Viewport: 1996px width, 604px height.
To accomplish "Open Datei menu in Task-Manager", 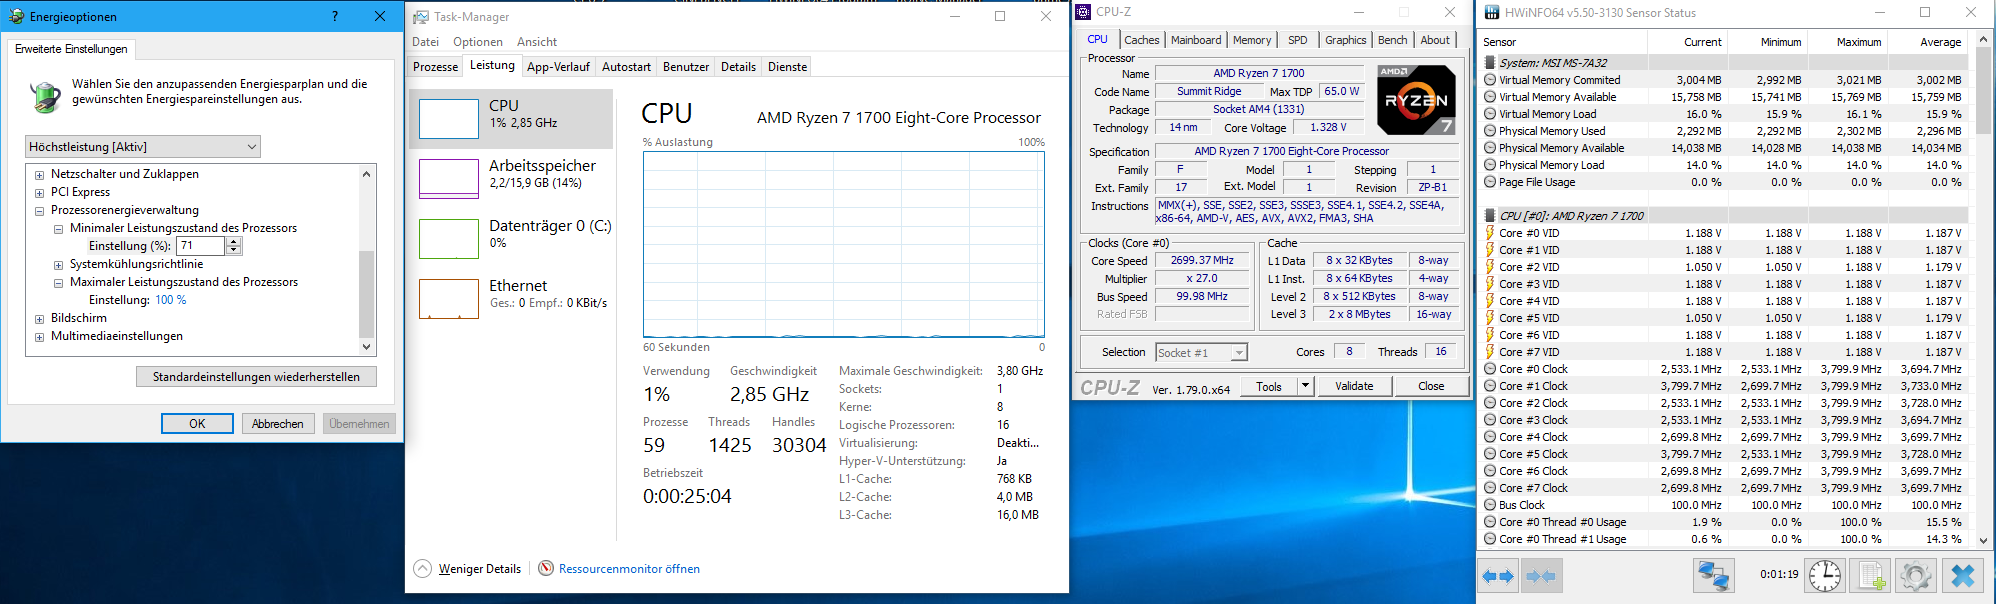I will pyautogui.click(x=425, y=42).
